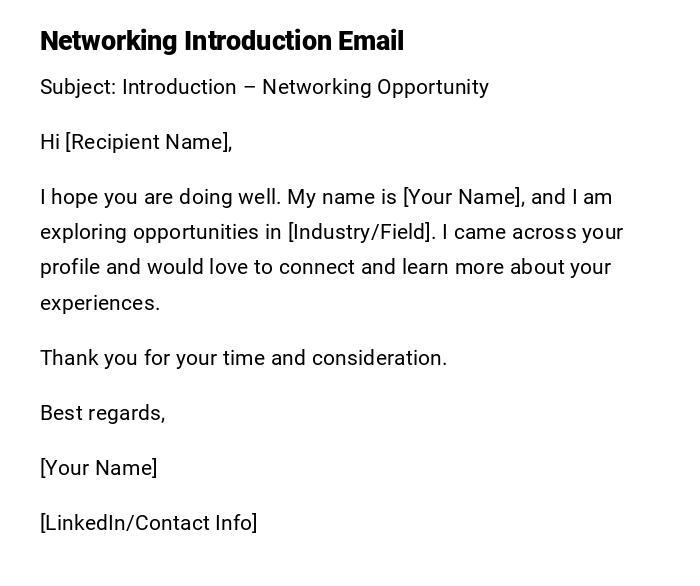Select the "[Industry/Field]" placeholder
The height and width of the screenshot is (586, 700).
[361, 232]
